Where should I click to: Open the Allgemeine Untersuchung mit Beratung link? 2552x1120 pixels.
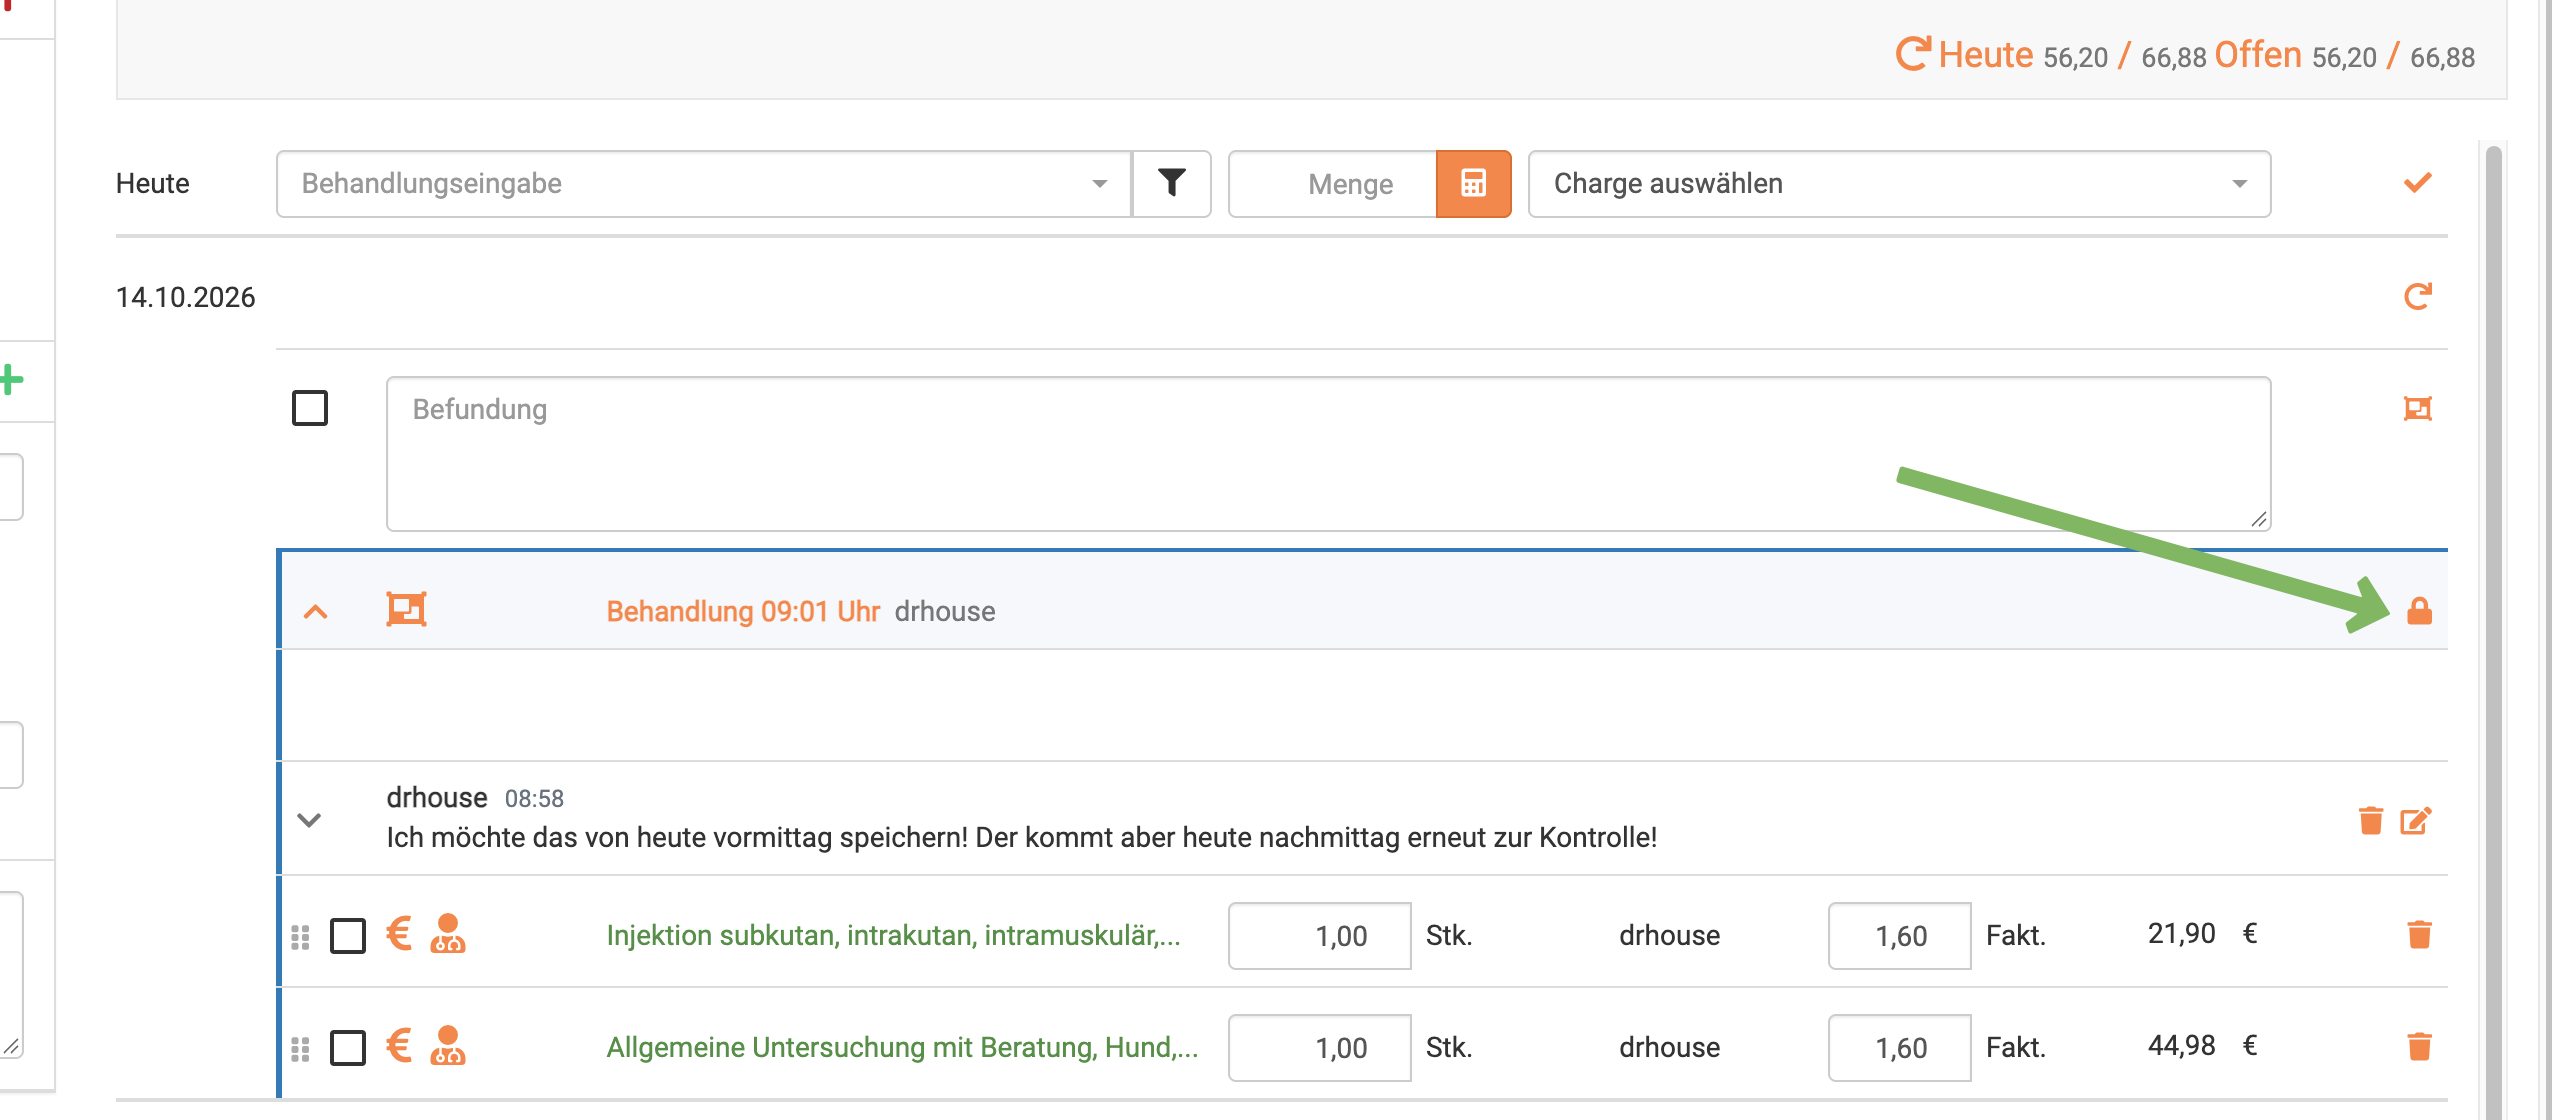coord(902,1047)
